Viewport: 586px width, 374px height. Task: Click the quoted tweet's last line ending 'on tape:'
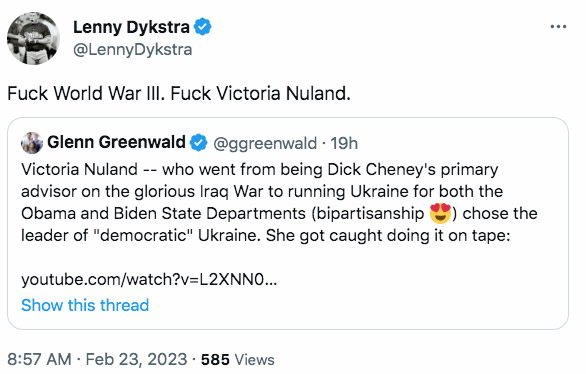266,235
